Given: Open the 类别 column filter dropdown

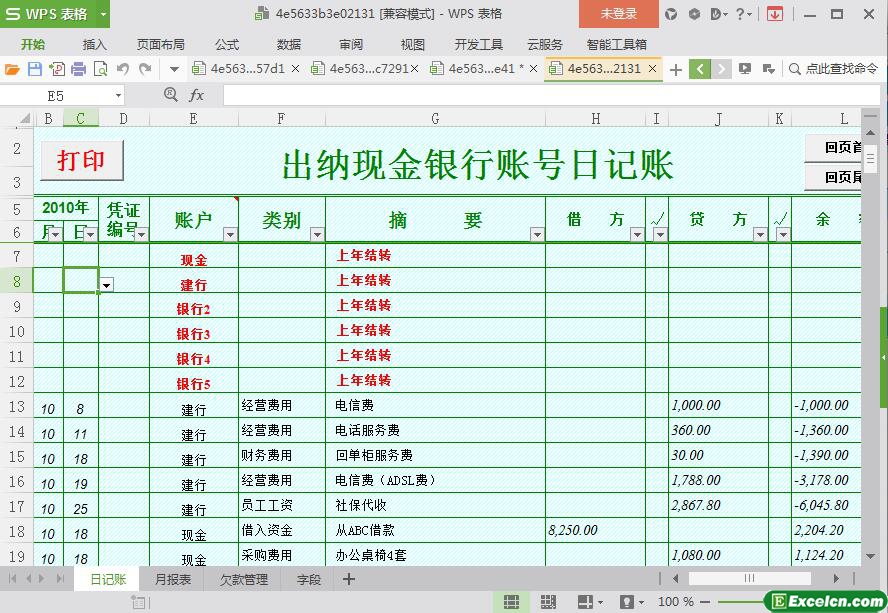Looking at the screenshot, I should pyautogui.click(x=317, y=235).
